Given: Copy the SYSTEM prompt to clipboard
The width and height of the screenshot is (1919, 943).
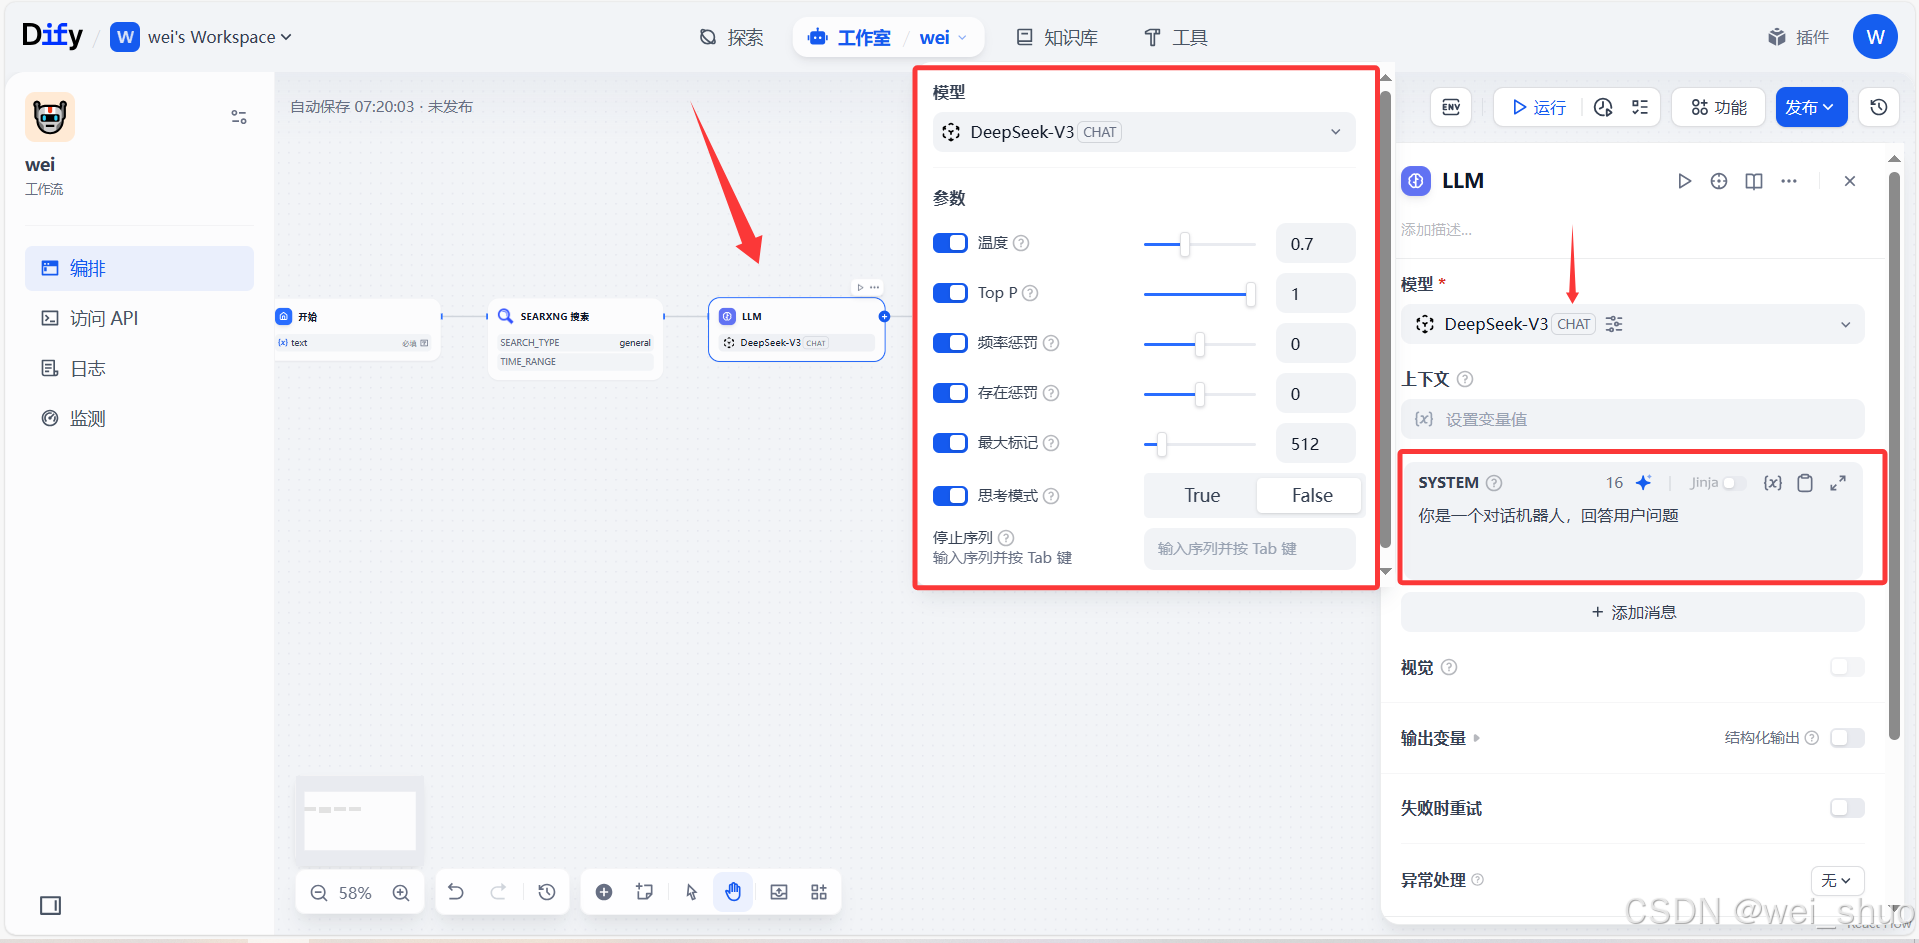Looking at the screenshot, I should tap(1805, 483).
